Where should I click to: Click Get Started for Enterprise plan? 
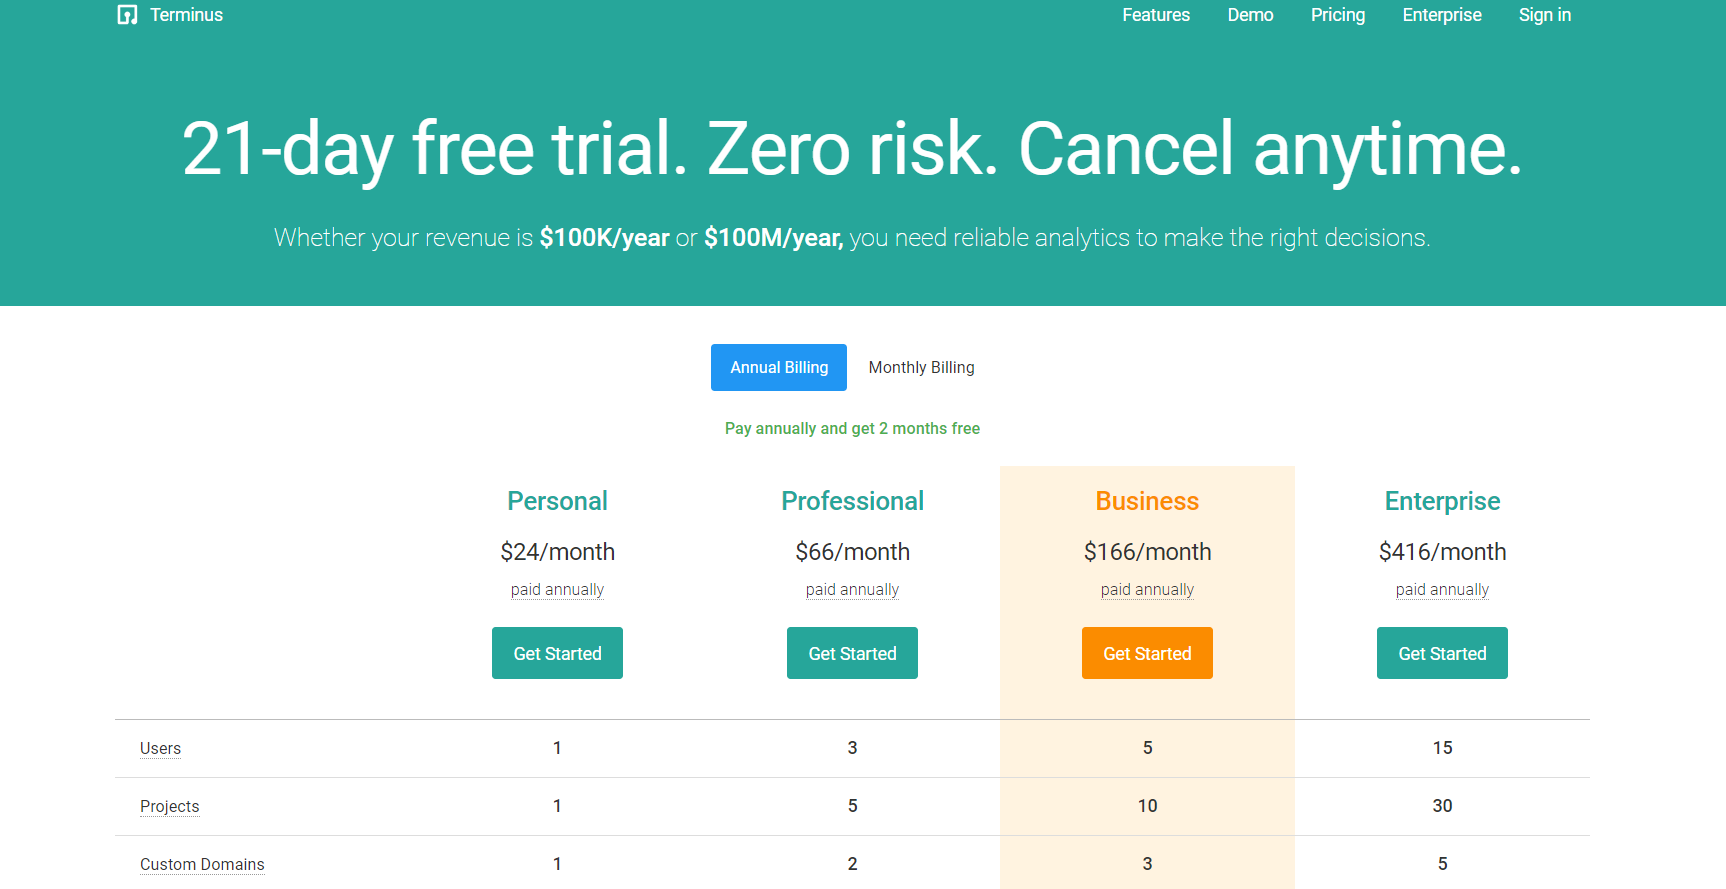coord(1442,653)
